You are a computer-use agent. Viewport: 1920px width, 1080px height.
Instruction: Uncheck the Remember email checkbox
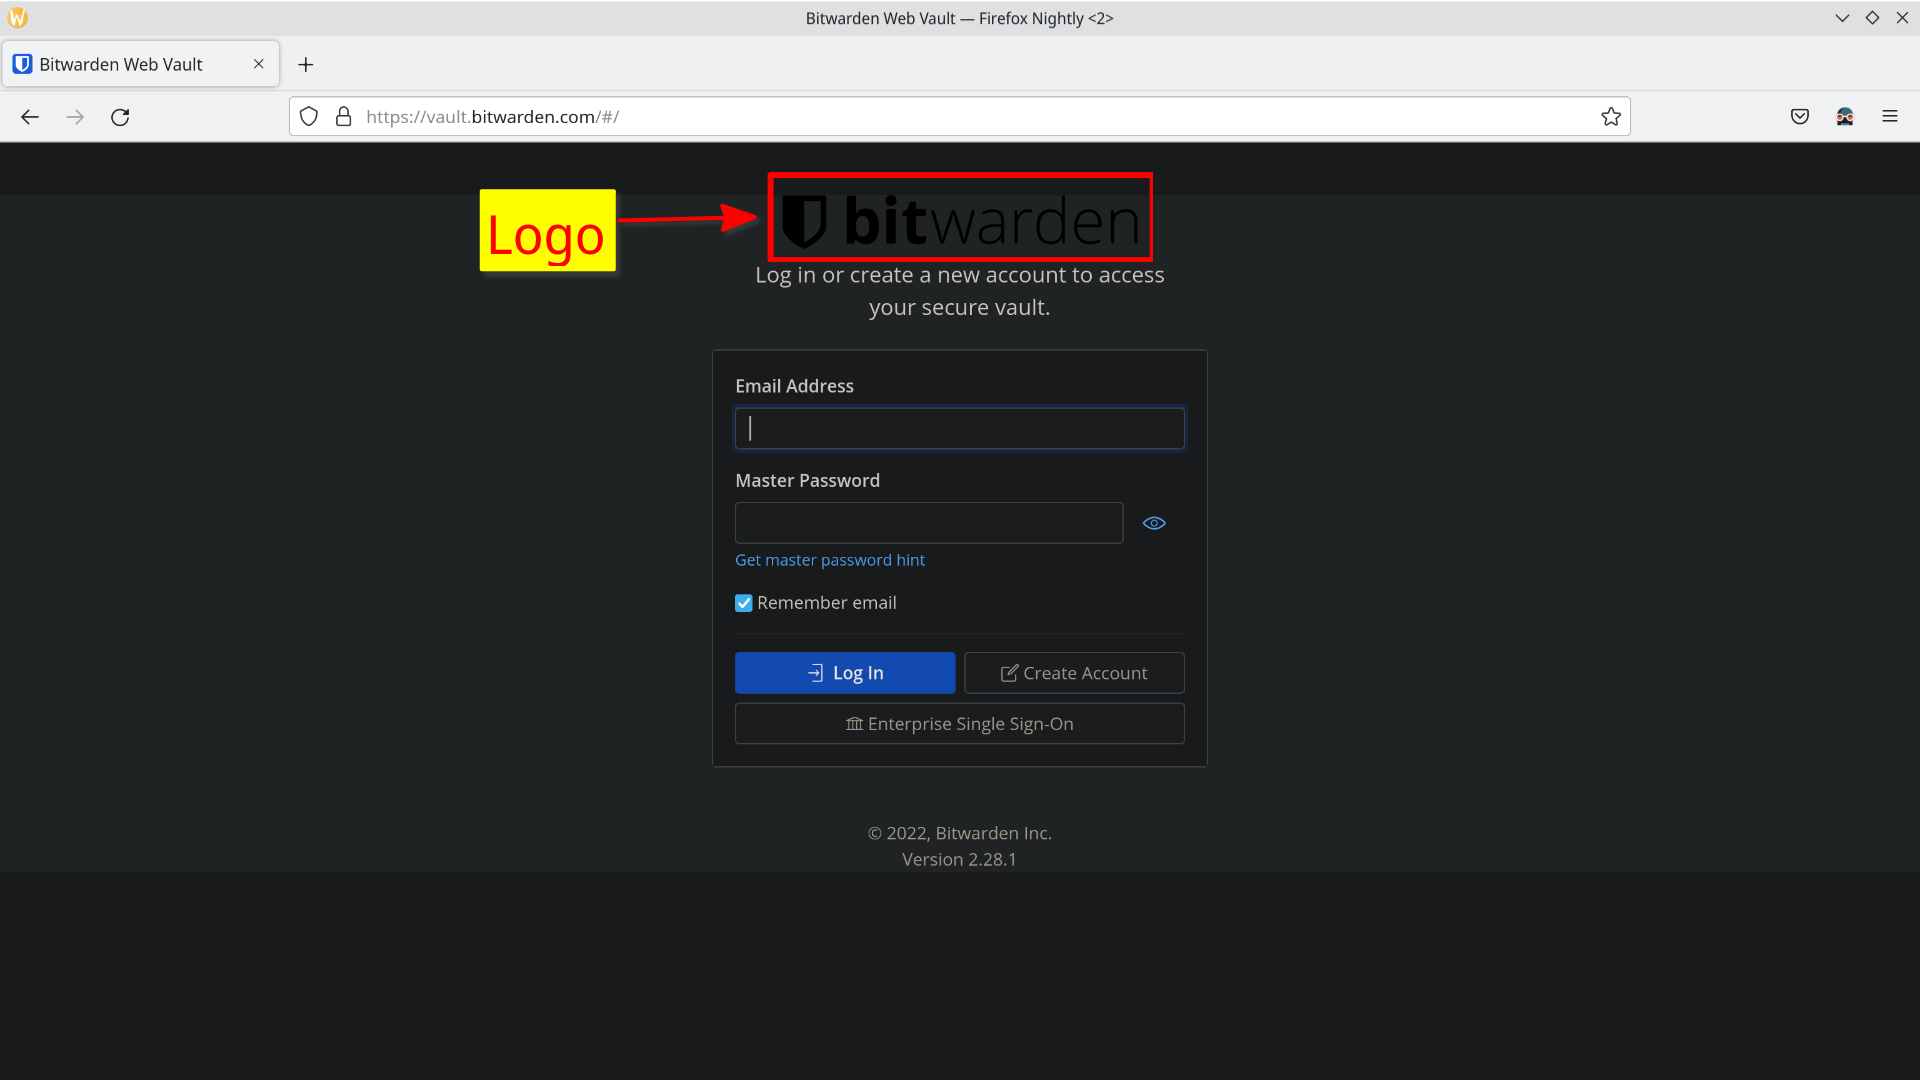coord(743,602)
